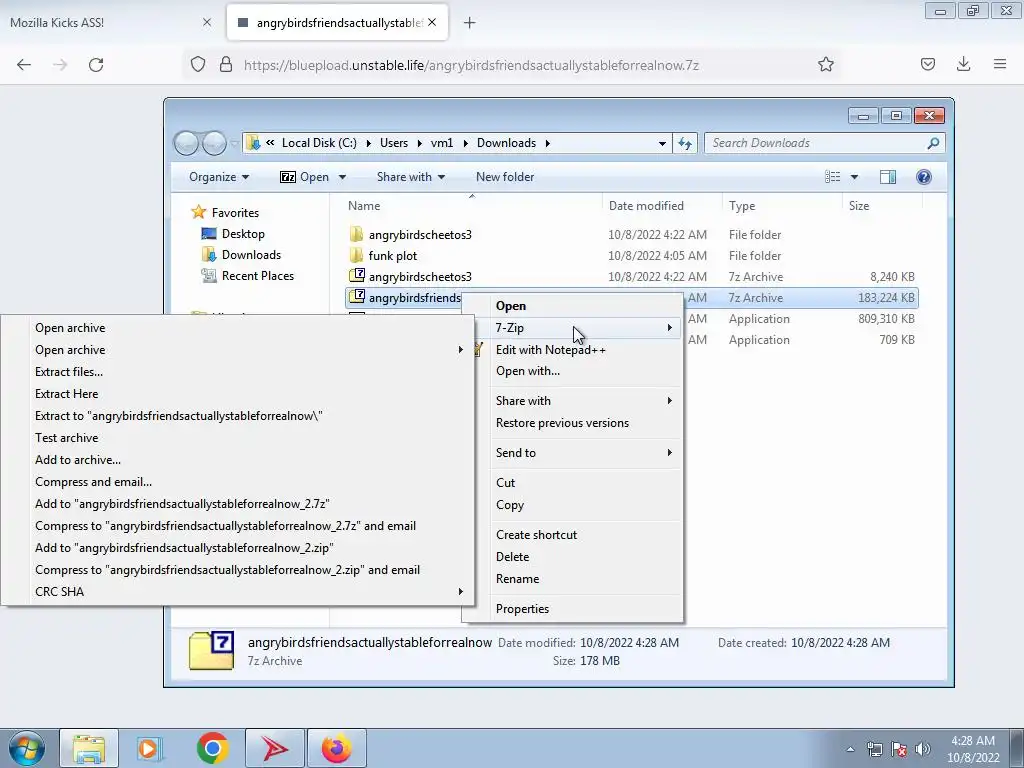This screenshot has height=768, width=1024.
Task: Open the Save to Pocket icon
Action: click(x=928, y=64)
